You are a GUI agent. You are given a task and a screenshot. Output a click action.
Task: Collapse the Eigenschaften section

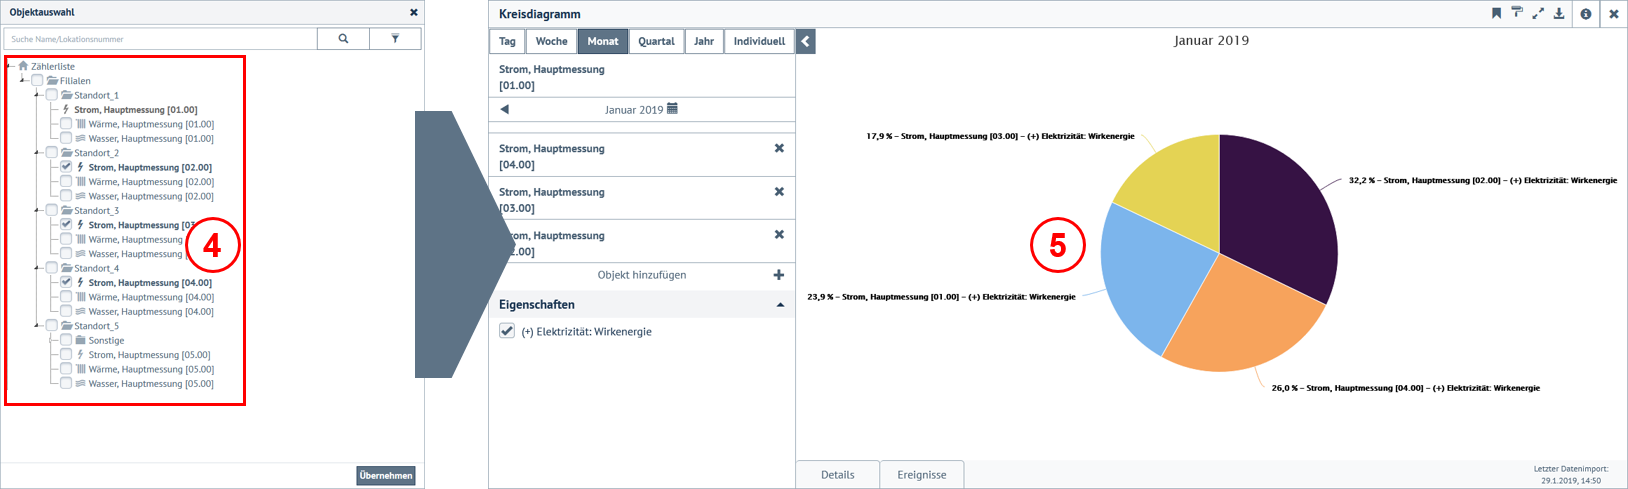[780, 305]
